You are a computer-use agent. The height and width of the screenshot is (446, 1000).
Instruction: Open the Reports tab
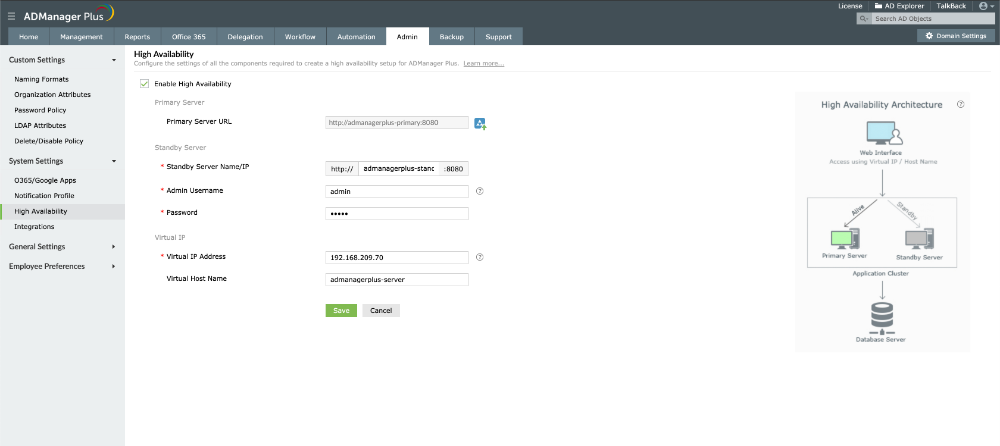tap(137, 36)
